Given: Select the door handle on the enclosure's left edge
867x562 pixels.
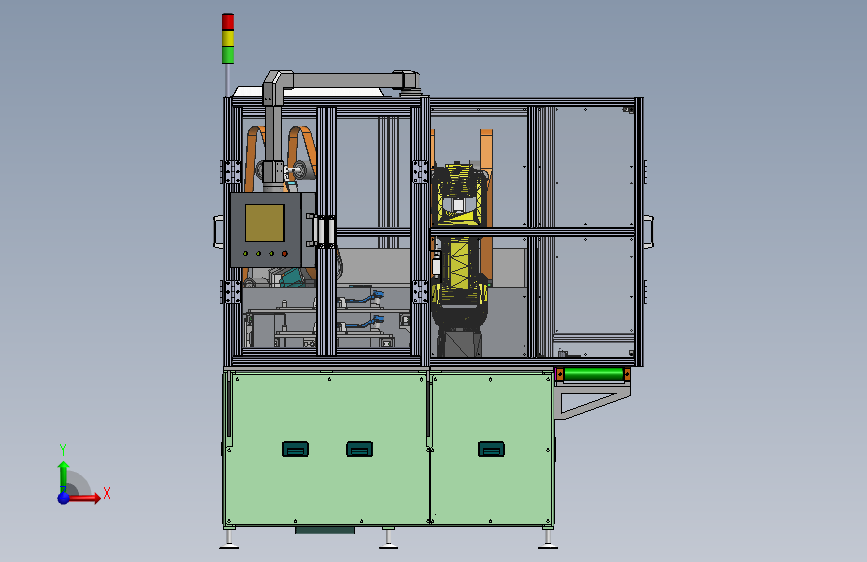Looking at the screenshot, I should pos(218,232).
